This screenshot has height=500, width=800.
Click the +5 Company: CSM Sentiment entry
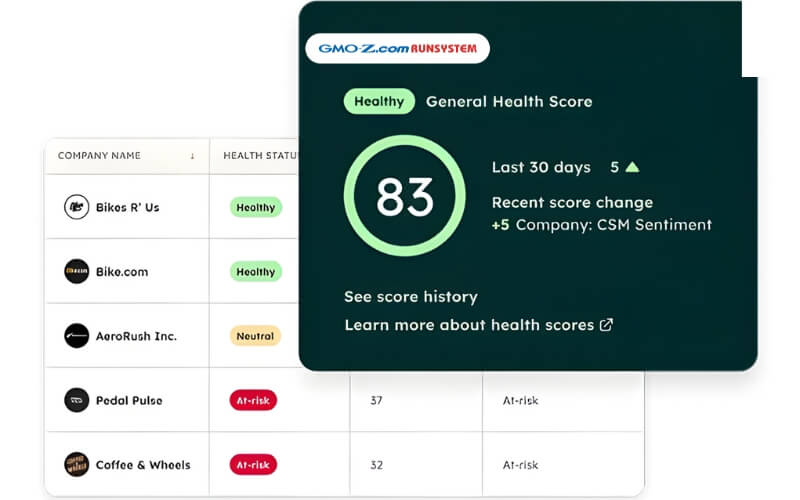click(x=602, y=225)
